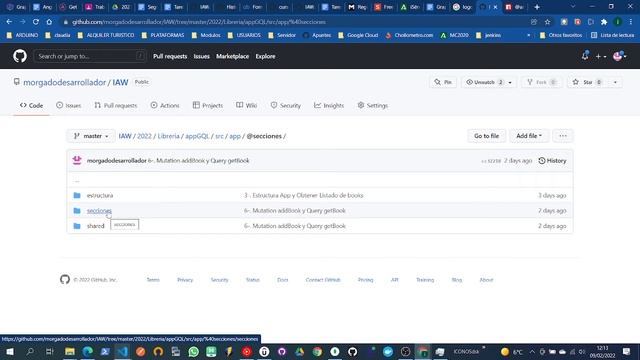The image size is (640, 360).
Task: Switch to the repository Security tab
Action: click(x=286, y=105)
